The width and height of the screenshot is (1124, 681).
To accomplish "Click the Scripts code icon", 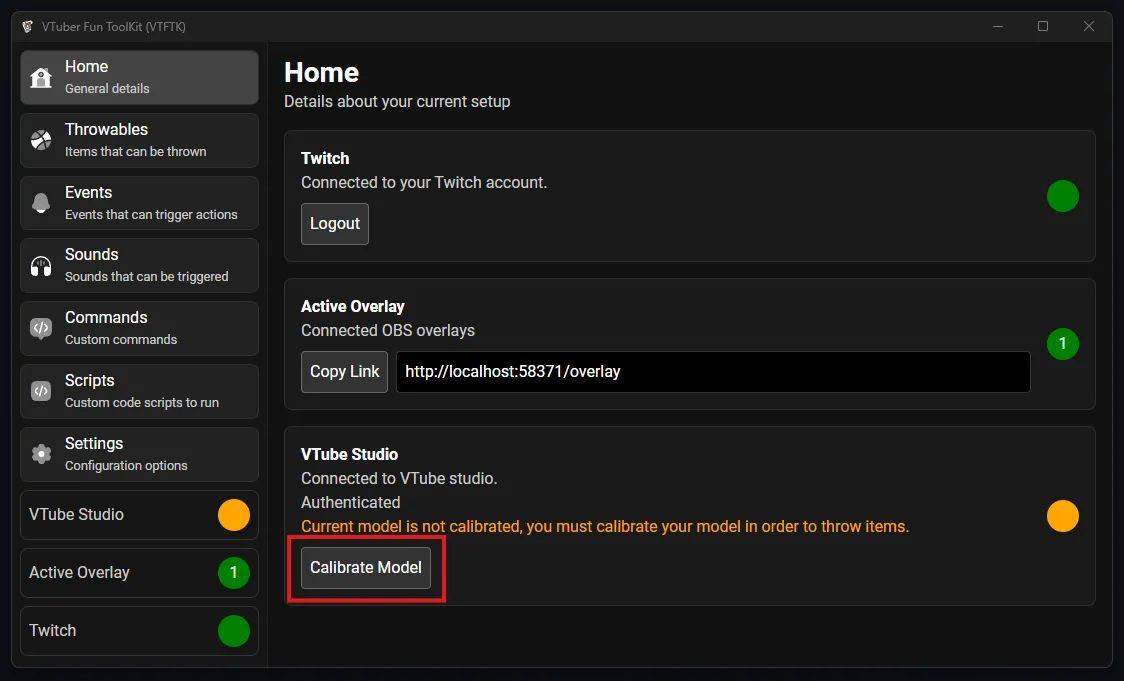I will 41,391.
